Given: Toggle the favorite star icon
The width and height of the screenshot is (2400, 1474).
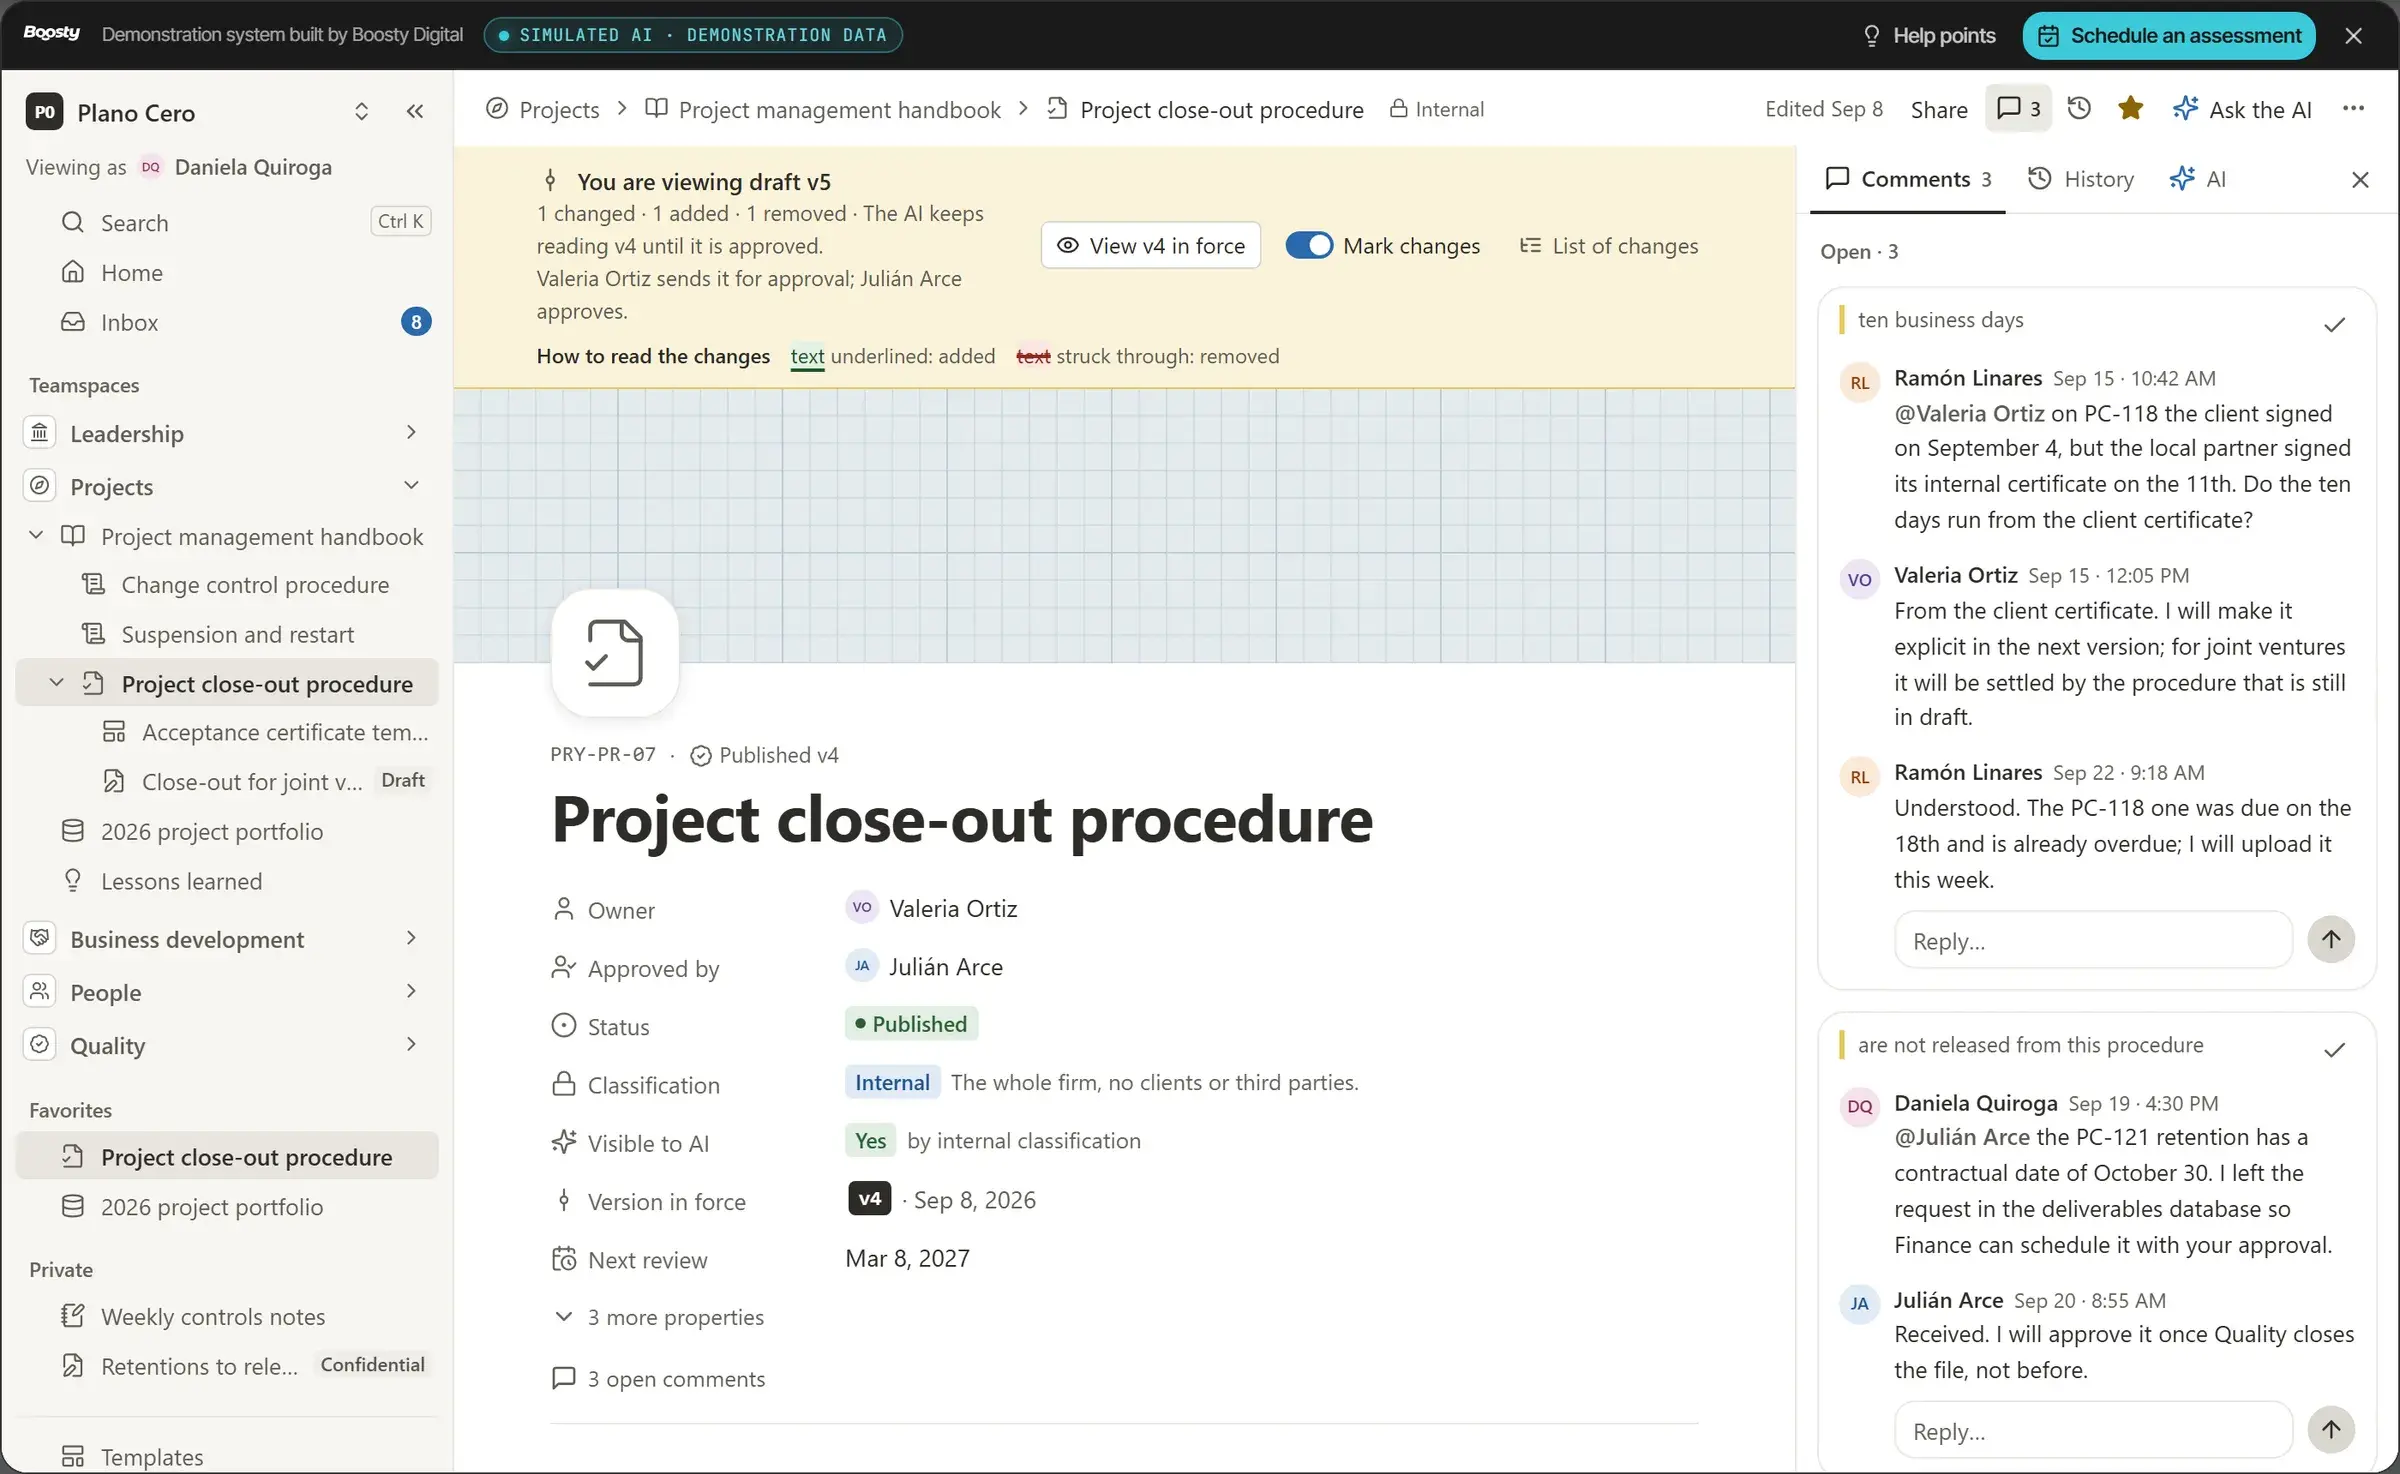Looking at the screenshot, I should click(x=2130, y=109).
